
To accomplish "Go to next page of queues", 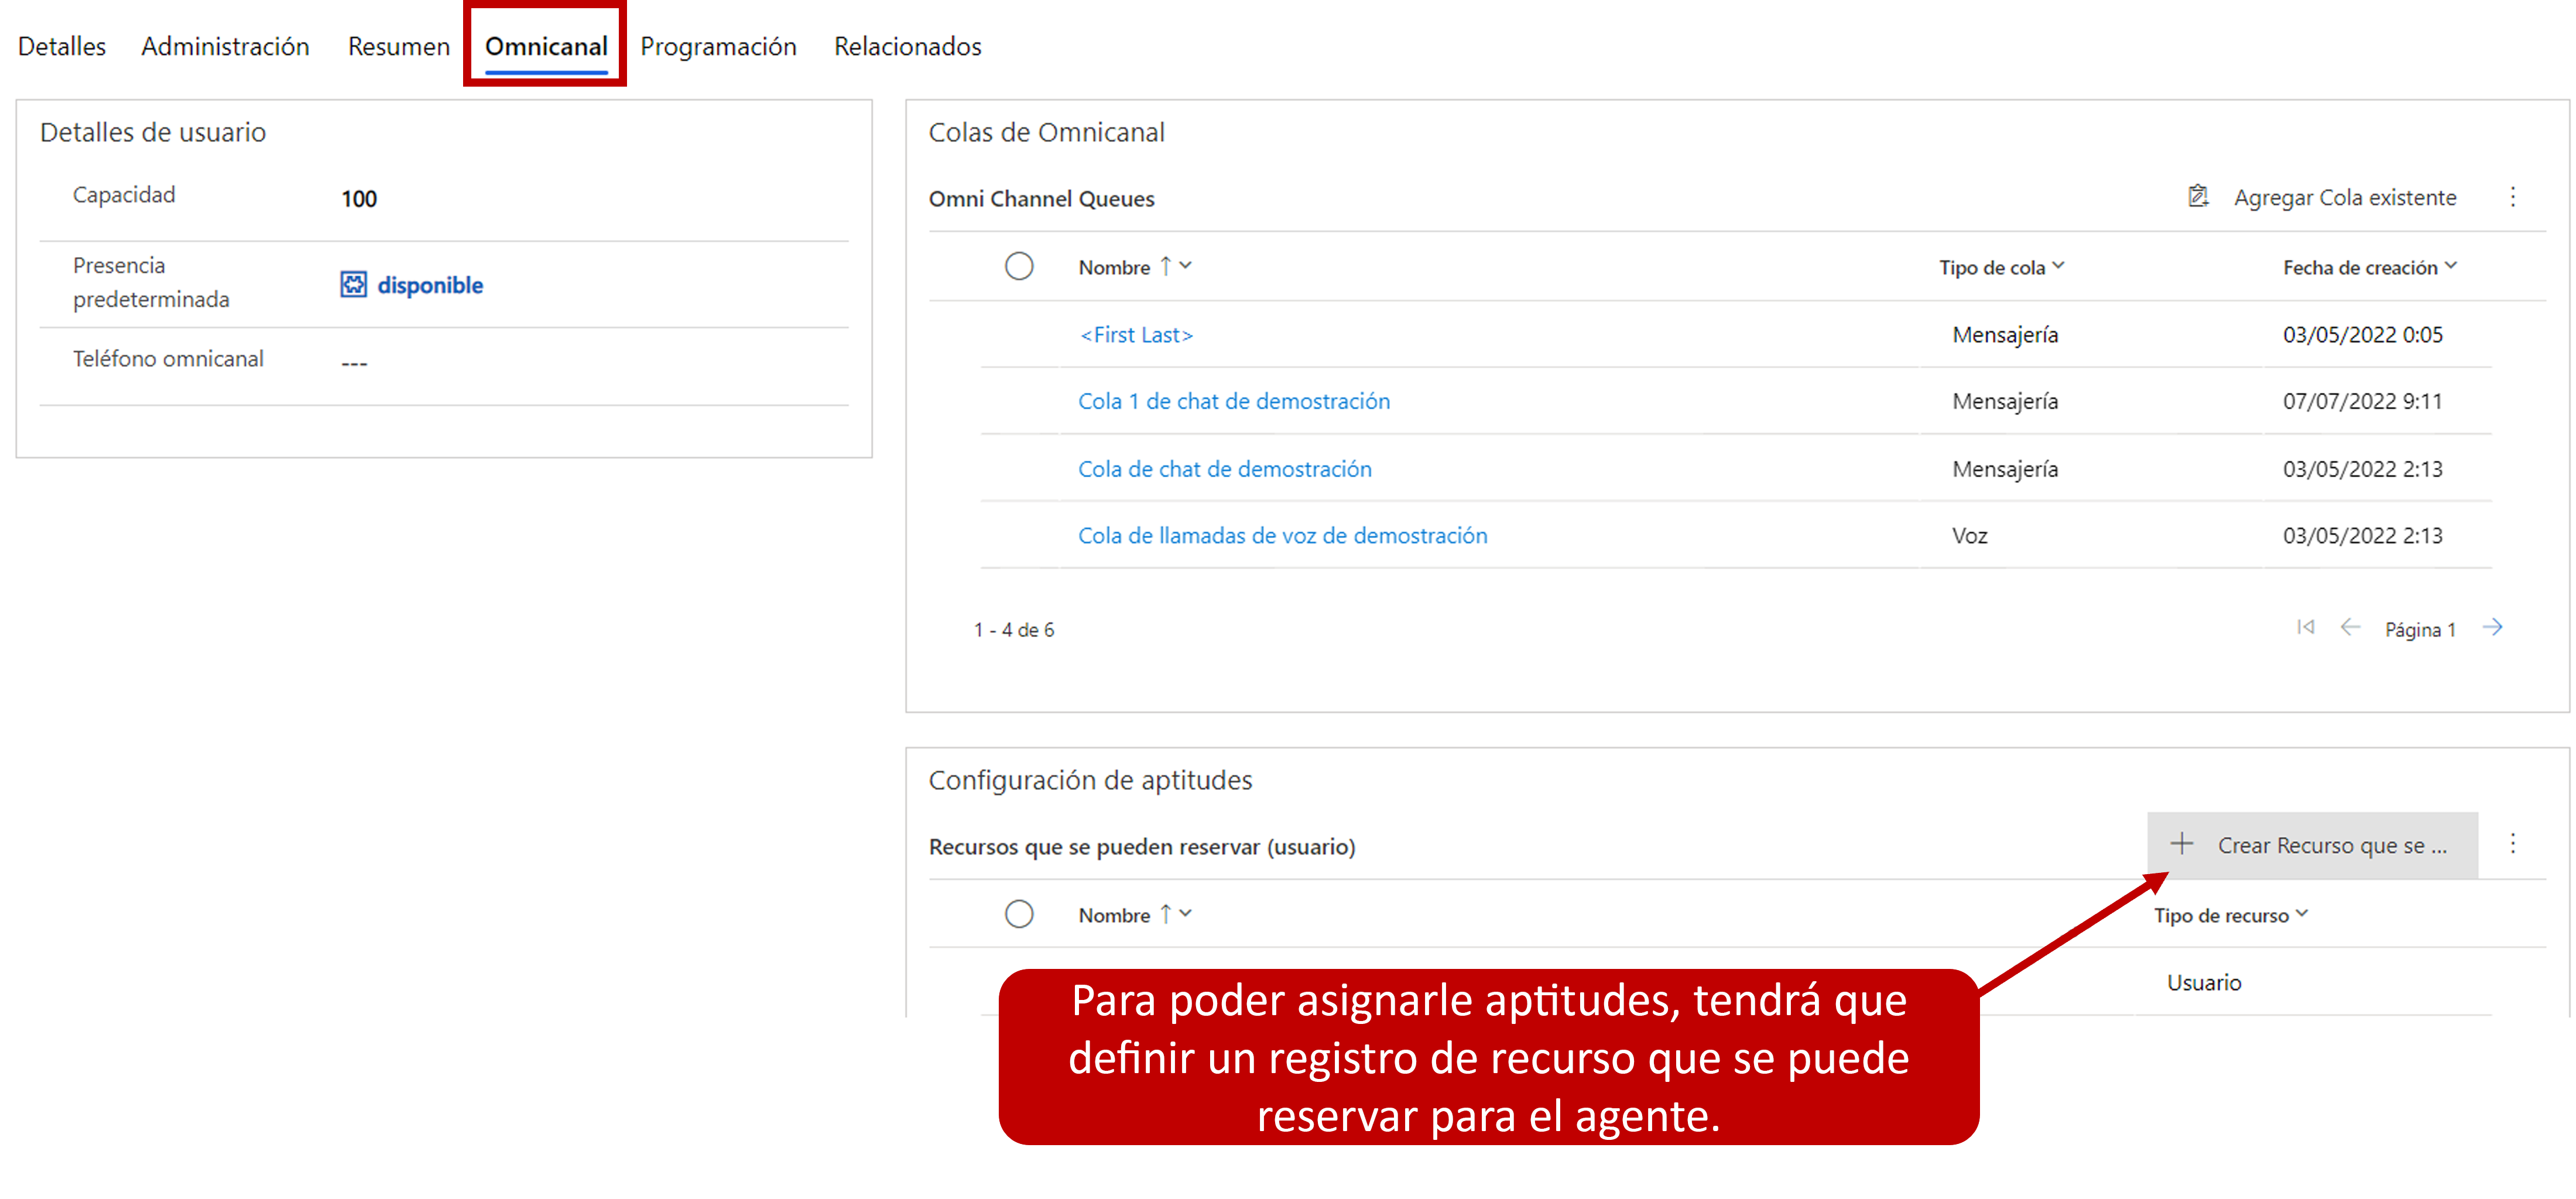I will pos(2492,628).
